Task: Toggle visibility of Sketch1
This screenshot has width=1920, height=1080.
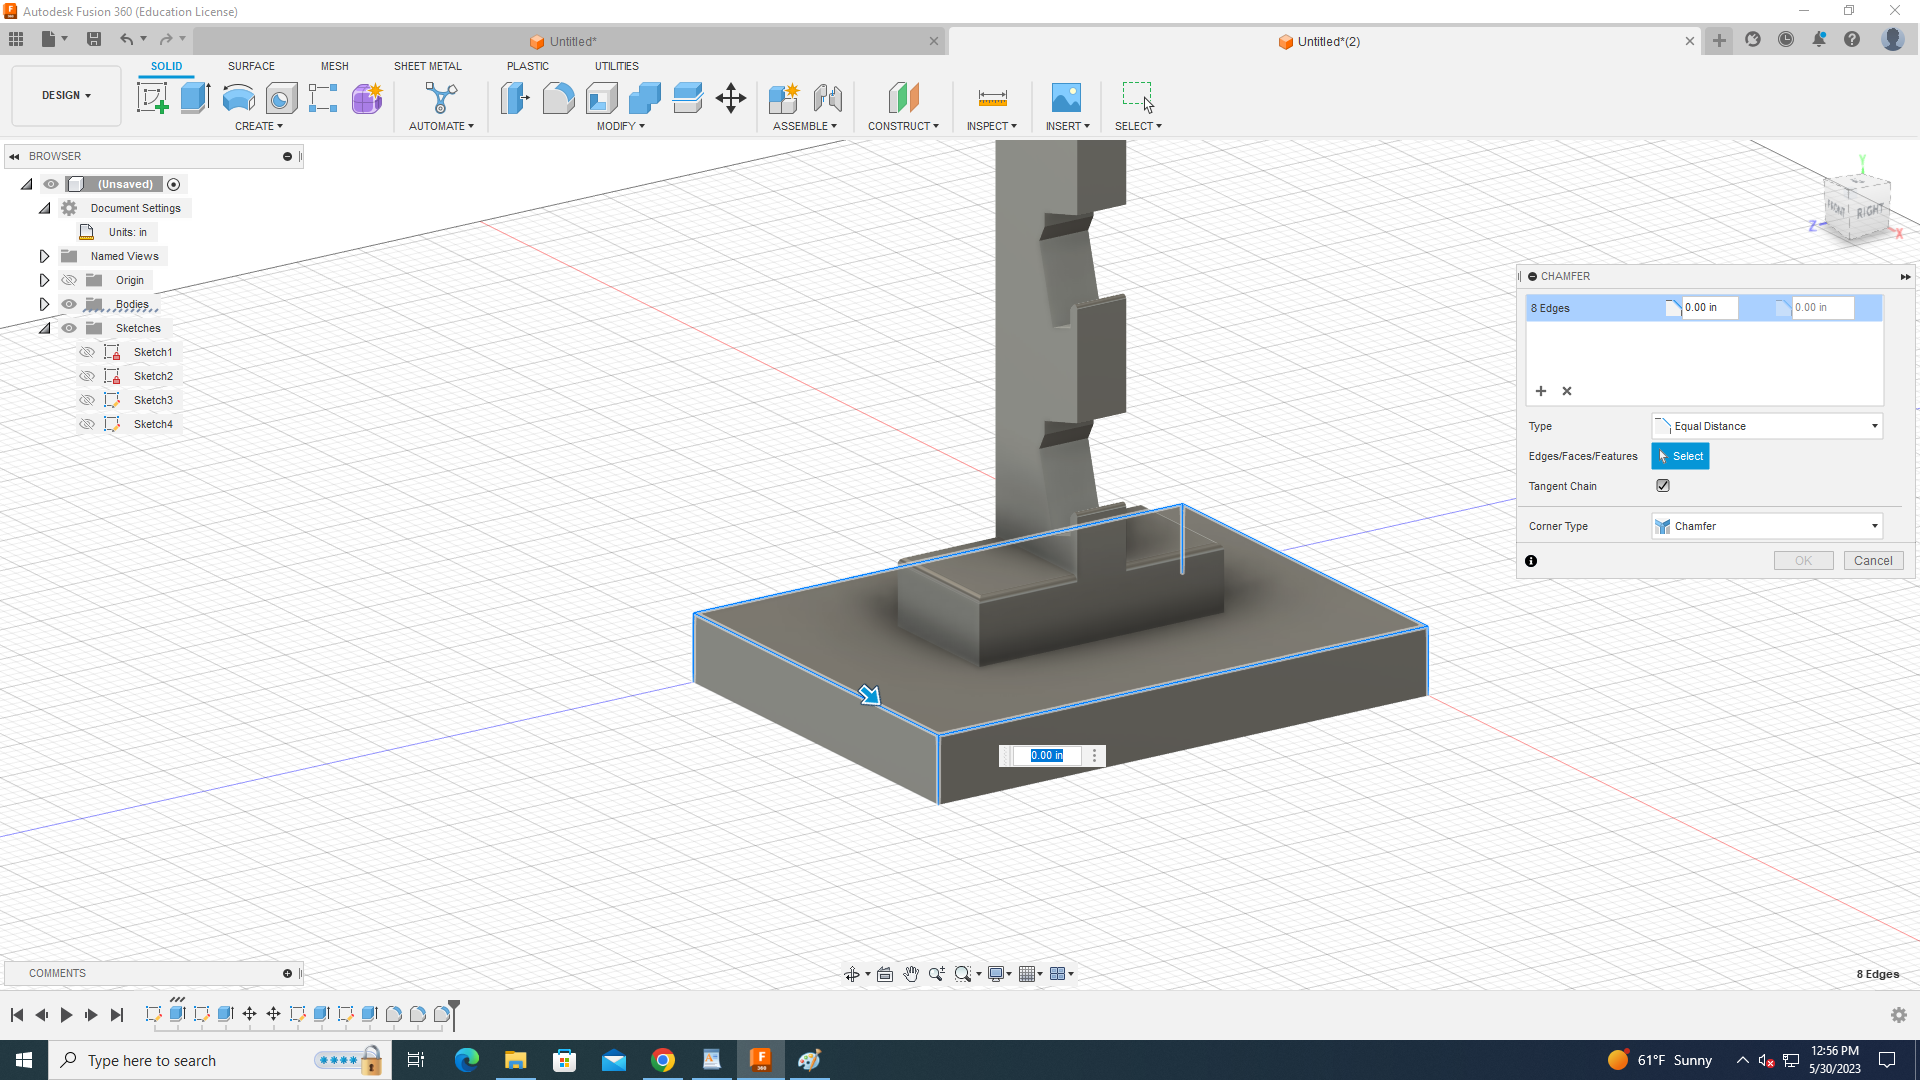Action: coord(87,352)
